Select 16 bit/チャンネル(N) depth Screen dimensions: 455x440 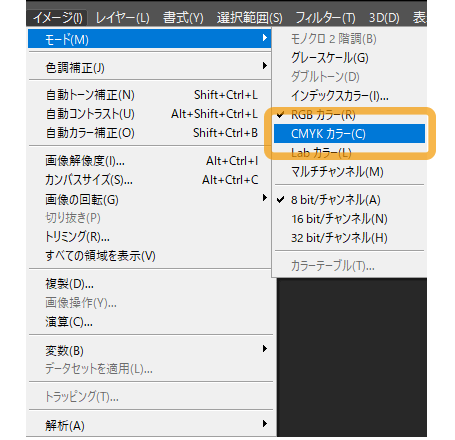tap(349, 219)
